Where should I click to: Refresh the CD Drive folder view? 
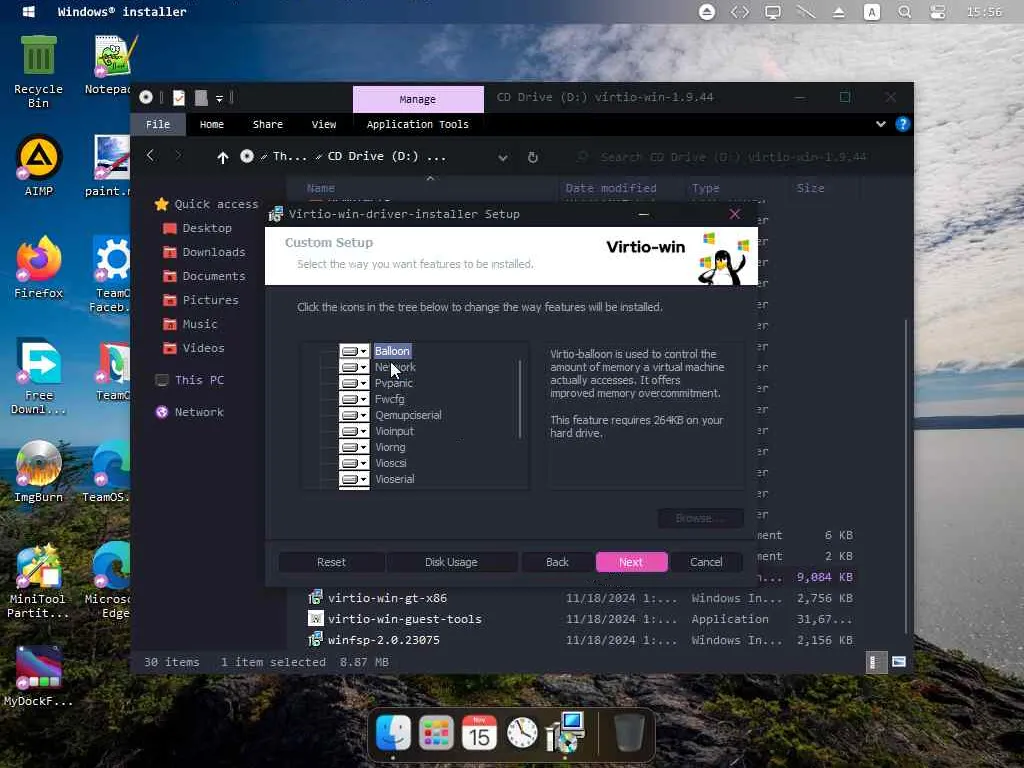[533, 157]
